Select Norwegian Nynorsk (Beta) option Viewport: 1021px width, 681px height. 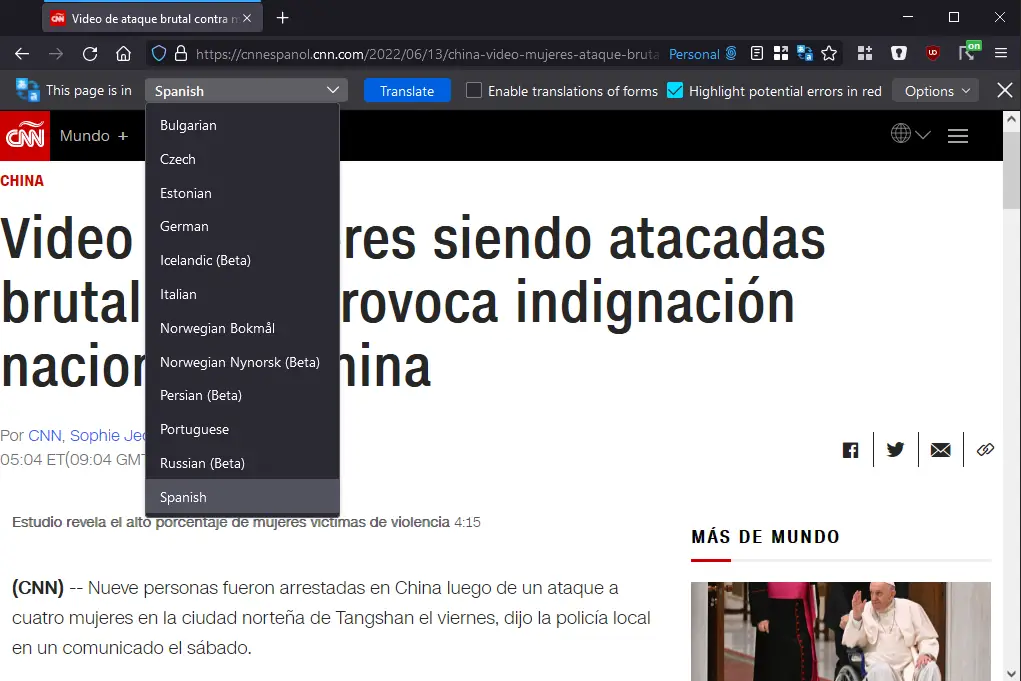pyautogui.click(x=242, y=362)
